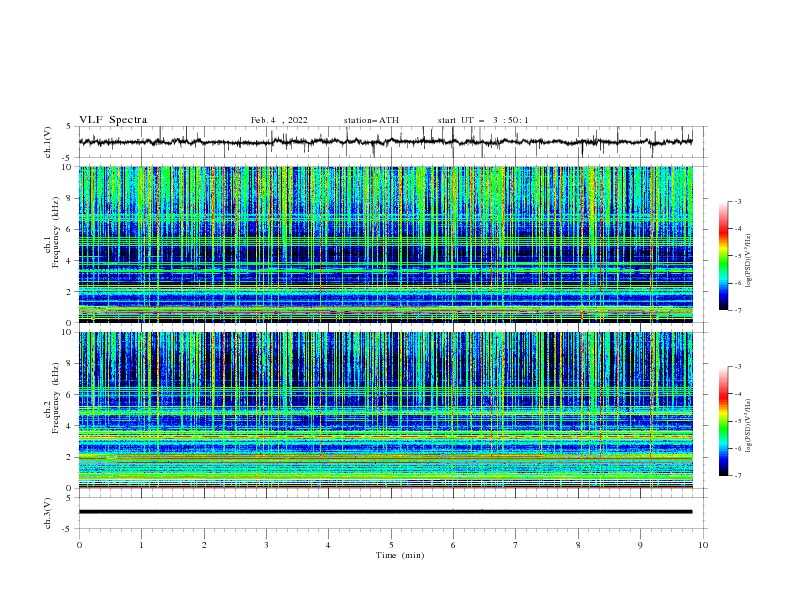Image resolution: width=792 pixels, height=612 pixels.
Task: Click time axis tick label '7'
Action: click(516, 545)
